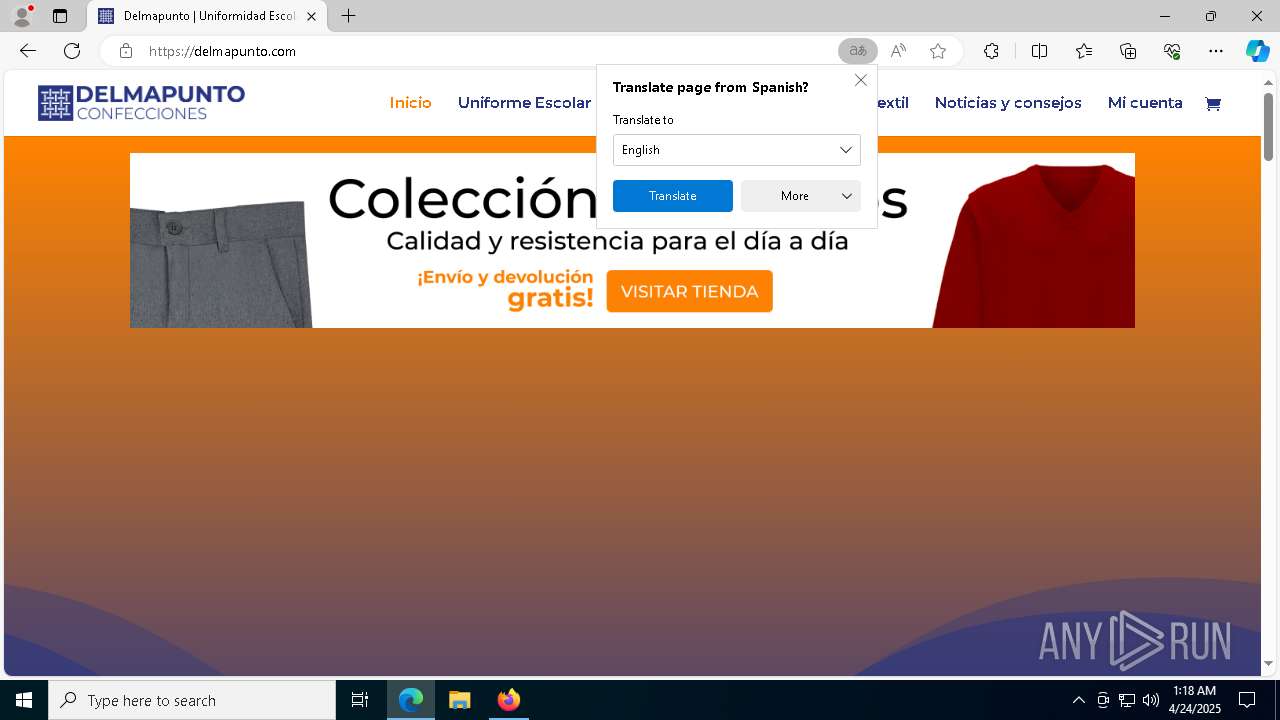Open the shopping cart icon
This screenshot has height=720, width=1280.
1213,103
